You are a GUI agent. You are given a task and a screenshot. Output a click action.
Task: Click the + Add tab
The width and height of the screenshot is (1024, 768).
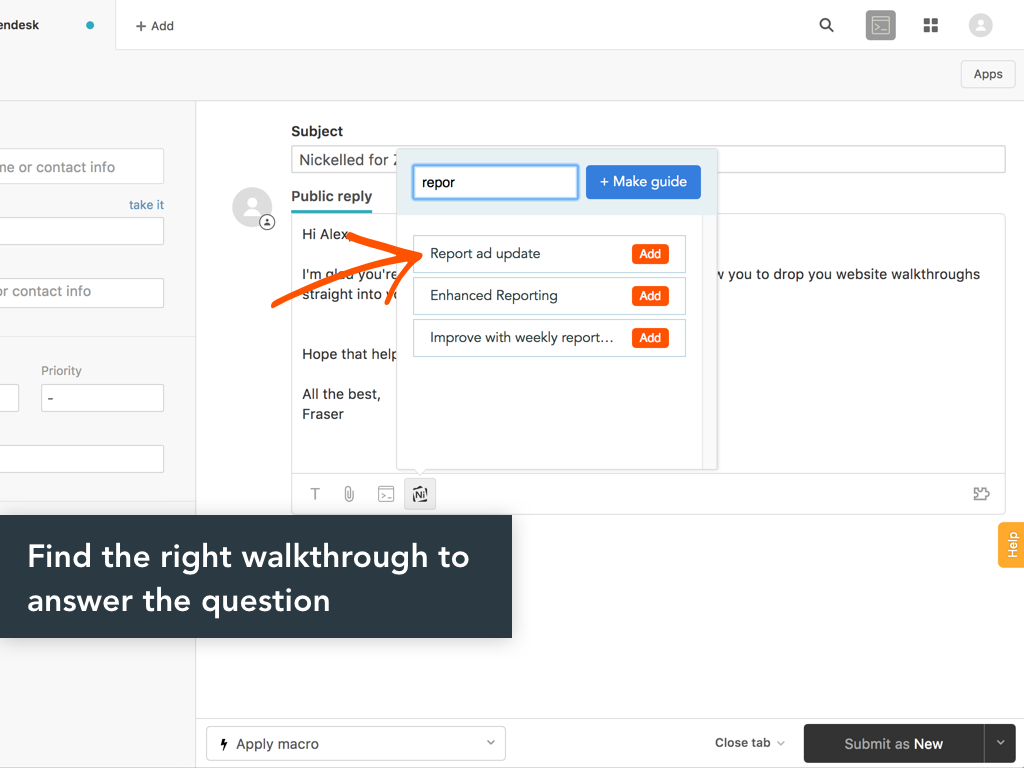click(x=154, y=26)
